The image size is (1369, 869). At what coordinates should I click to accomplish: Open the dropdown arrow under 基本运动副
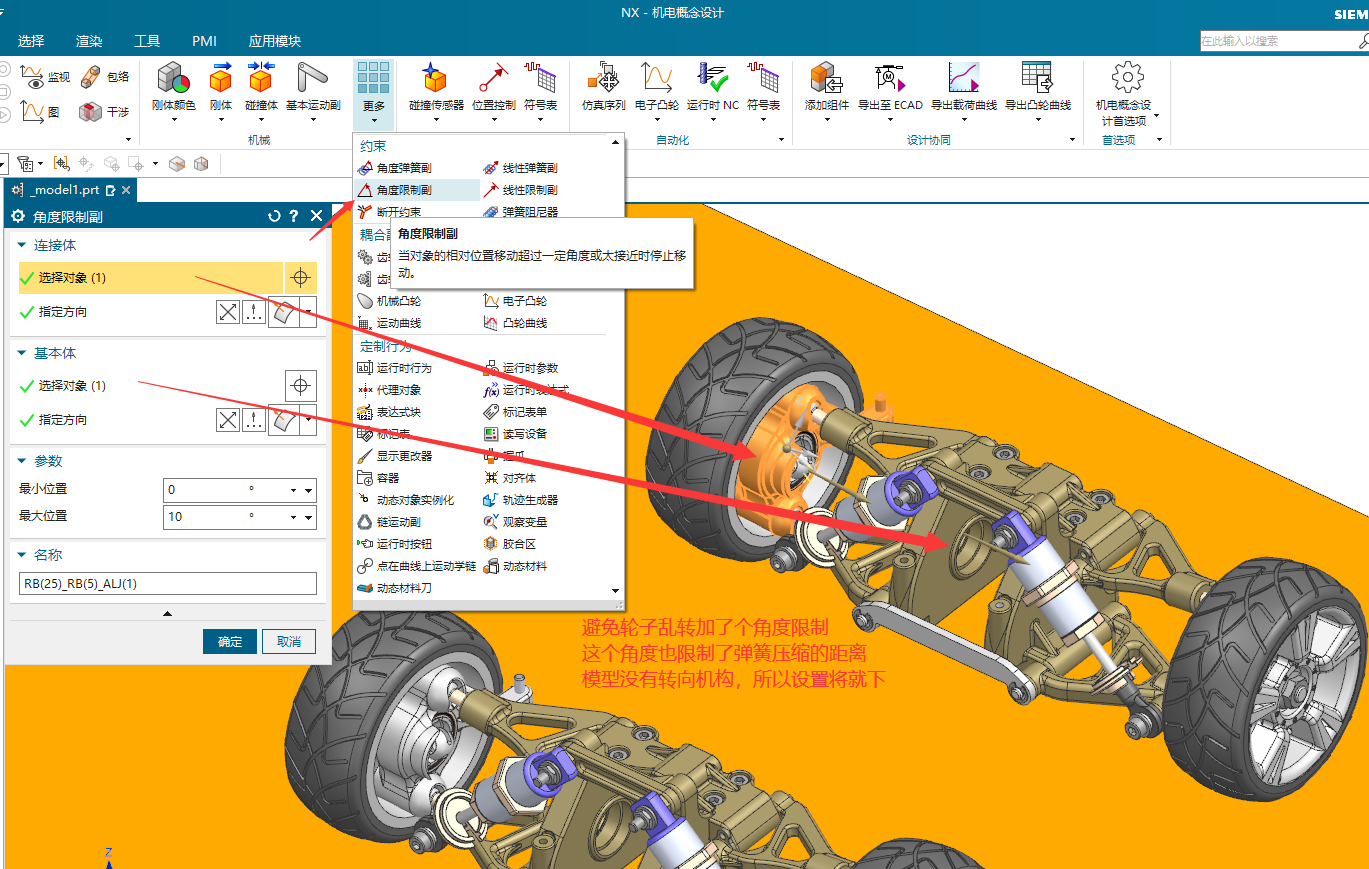313,120
